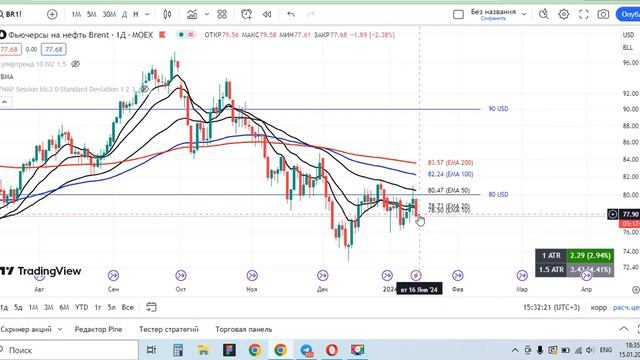
Task: Click the Опубликовать publish button
Action: [629, 14]
